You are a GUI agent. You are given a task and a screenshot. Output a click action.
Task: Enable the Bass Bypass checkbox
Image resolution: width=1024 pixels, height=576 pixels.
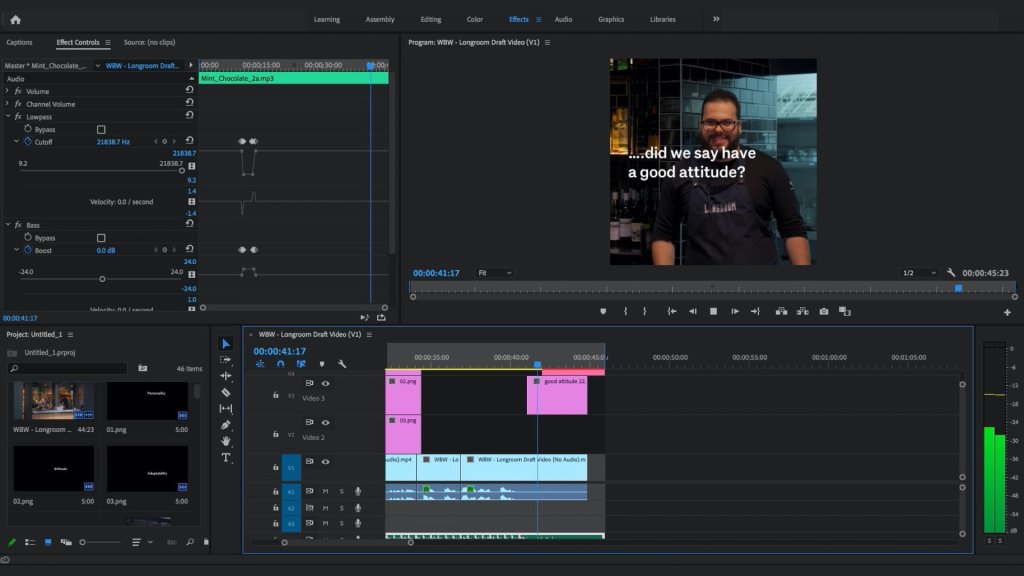[101, 238]
